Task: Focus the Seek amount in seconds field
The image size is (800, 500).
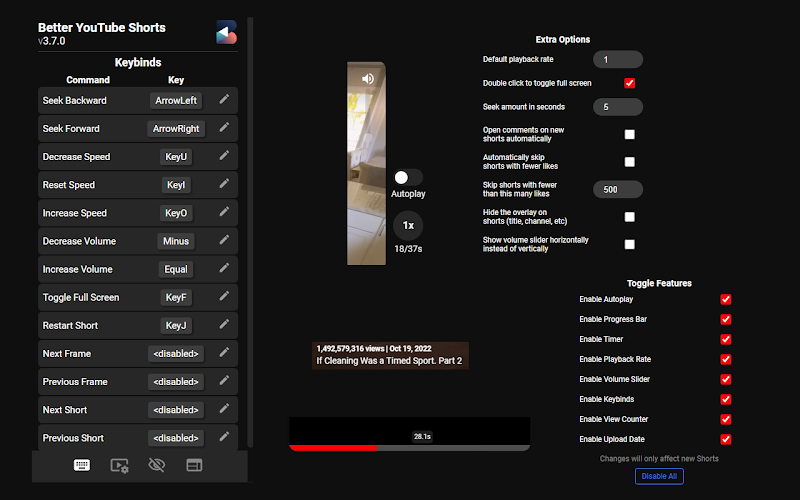Action: pyautogui.click(x=618, y=107)
